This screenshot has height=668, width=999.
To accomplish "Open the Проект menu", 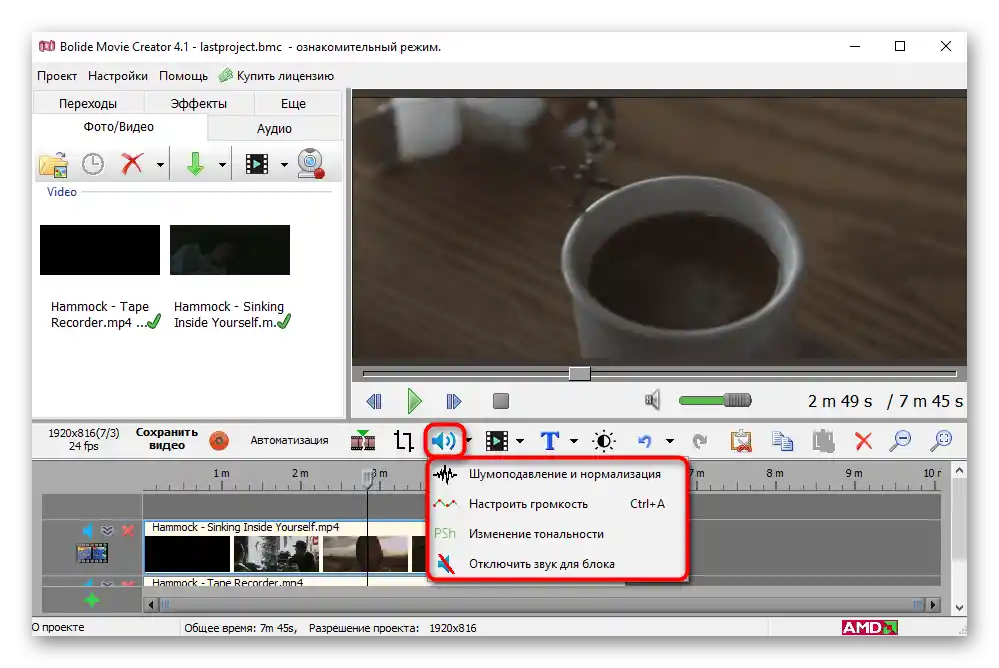I will [57, 76].
